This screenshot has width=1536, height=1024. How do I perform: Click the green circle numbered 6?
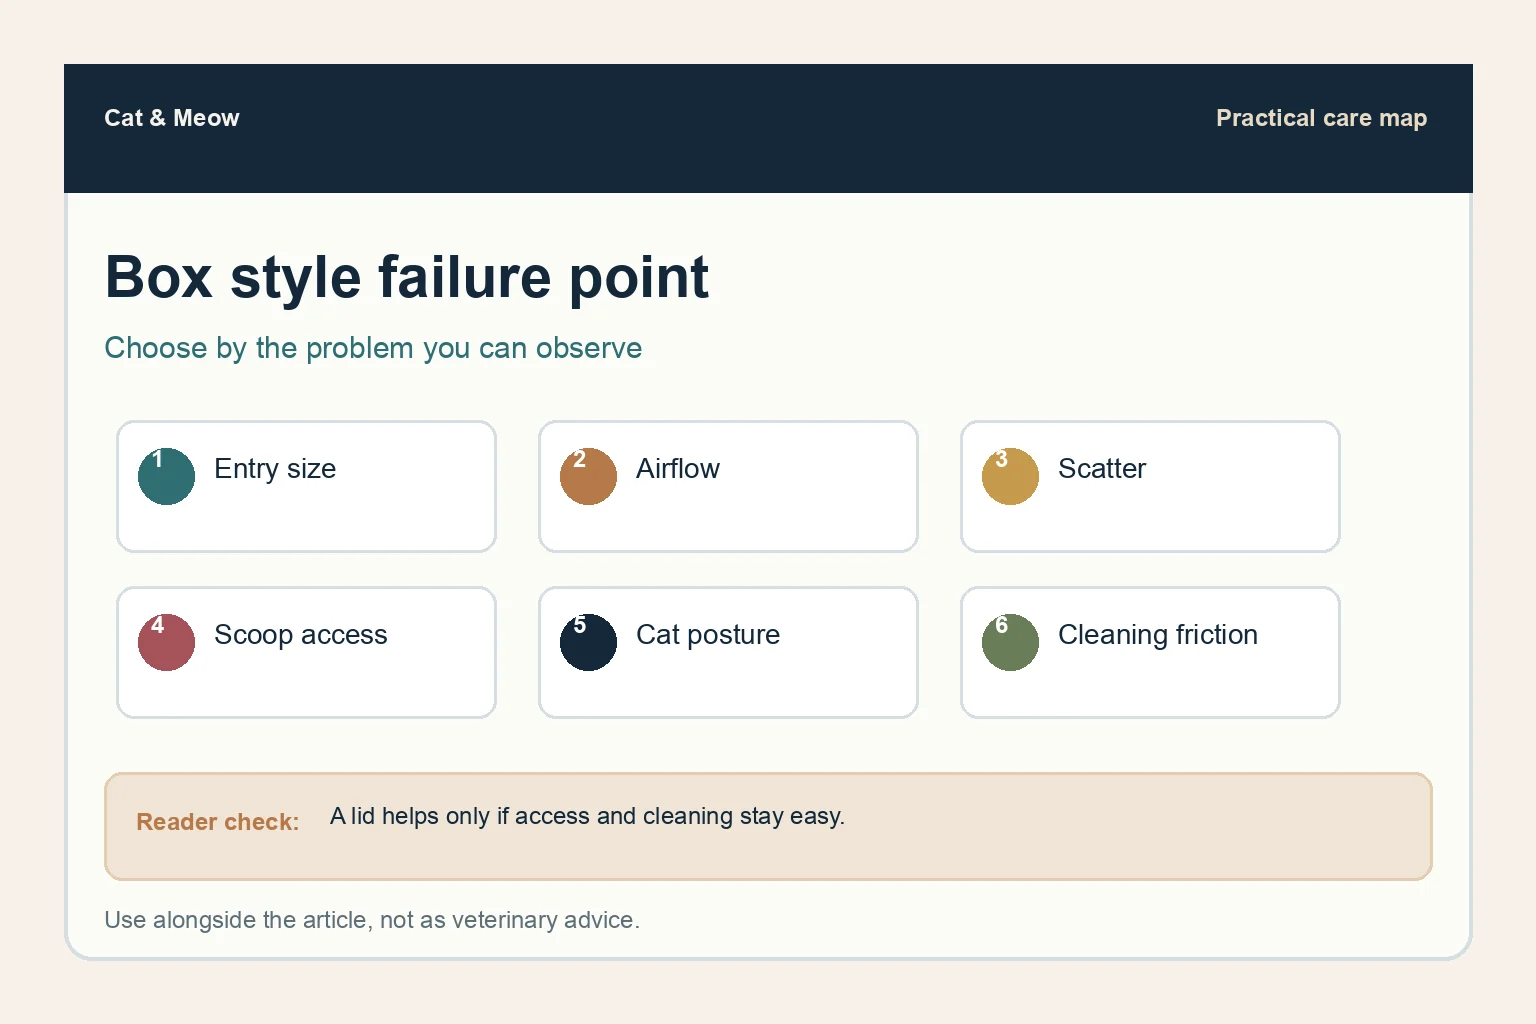[1010, 642]
